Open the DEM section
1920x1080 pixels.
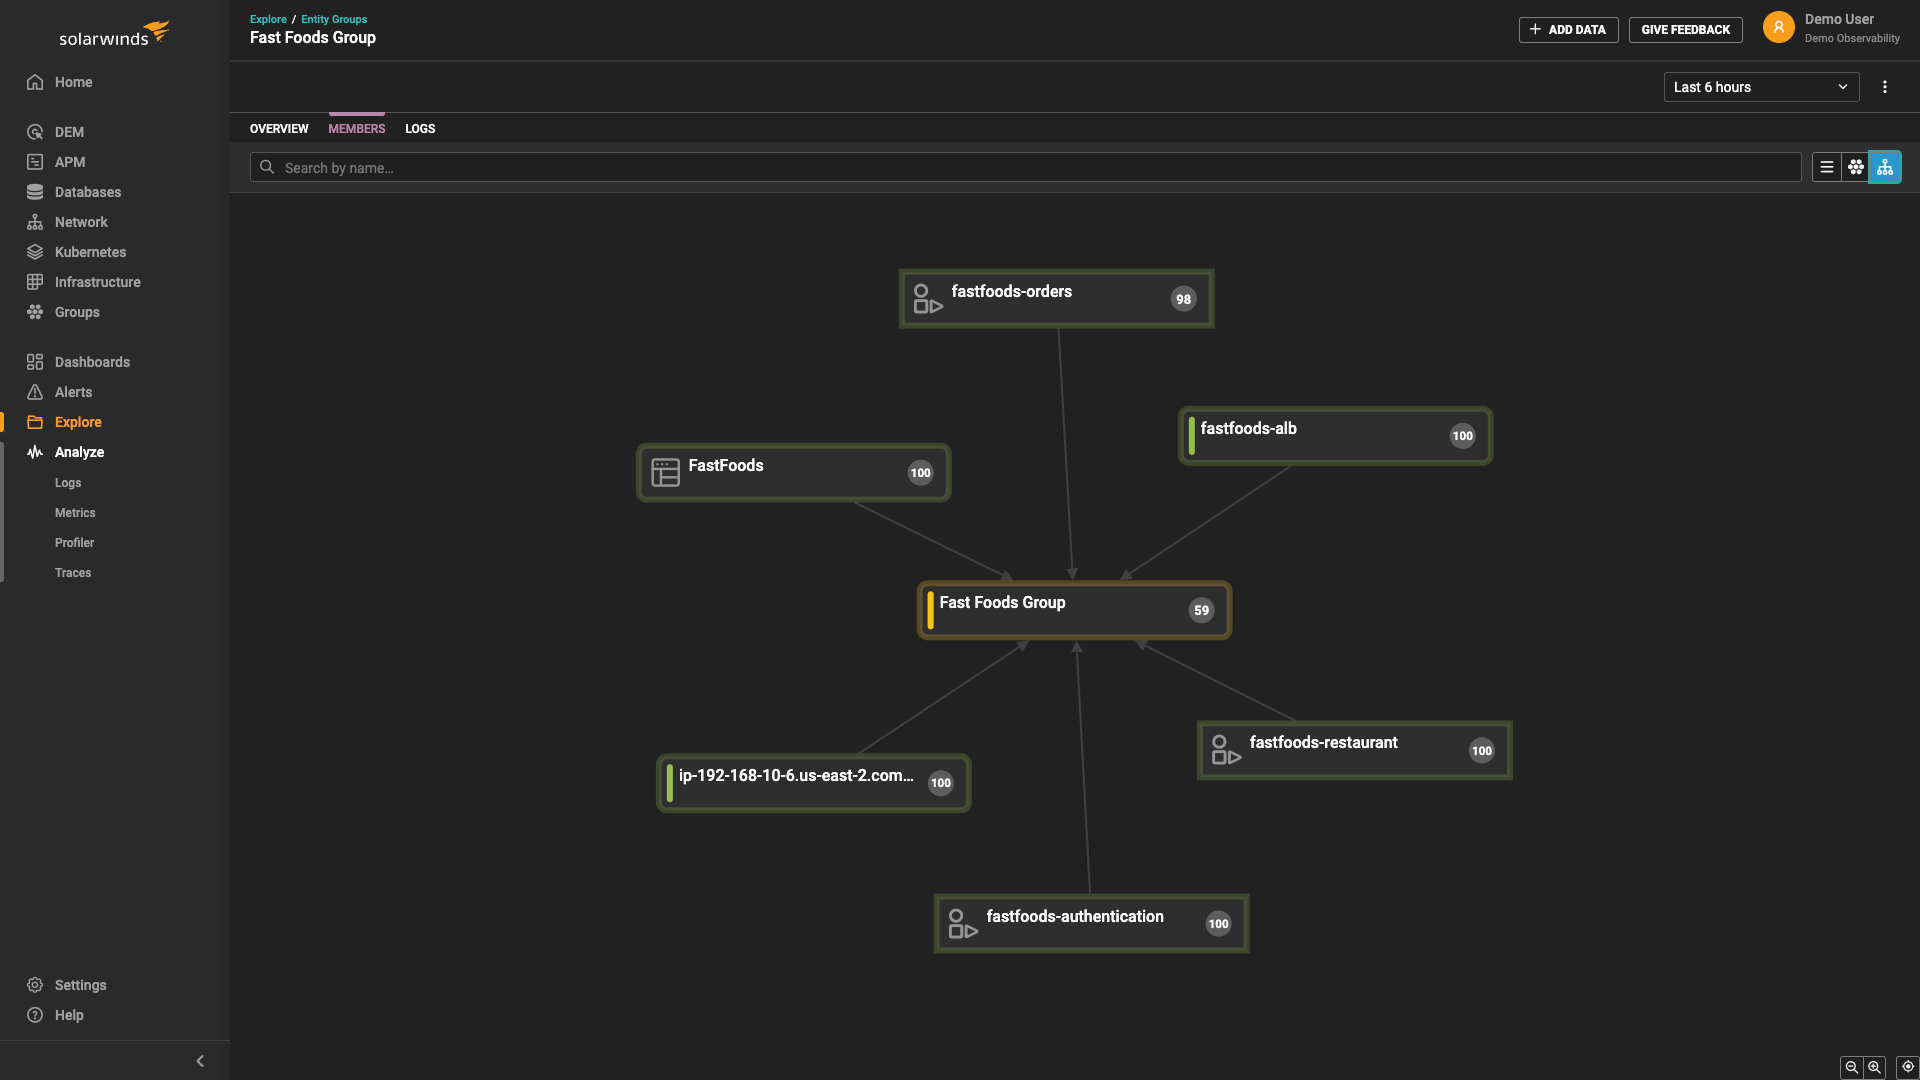click(69, 132)
